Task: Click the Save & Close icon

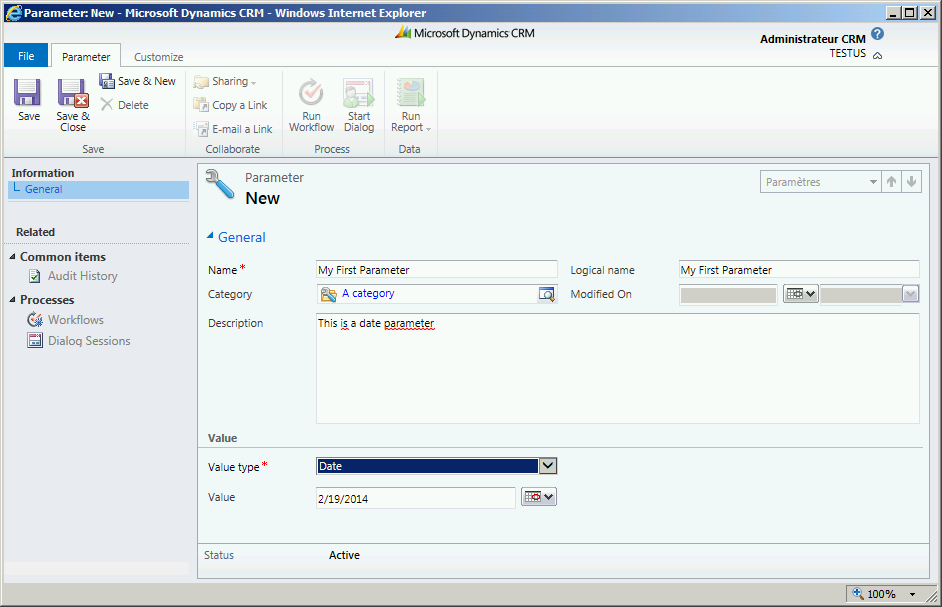Action: click(73, 94)
